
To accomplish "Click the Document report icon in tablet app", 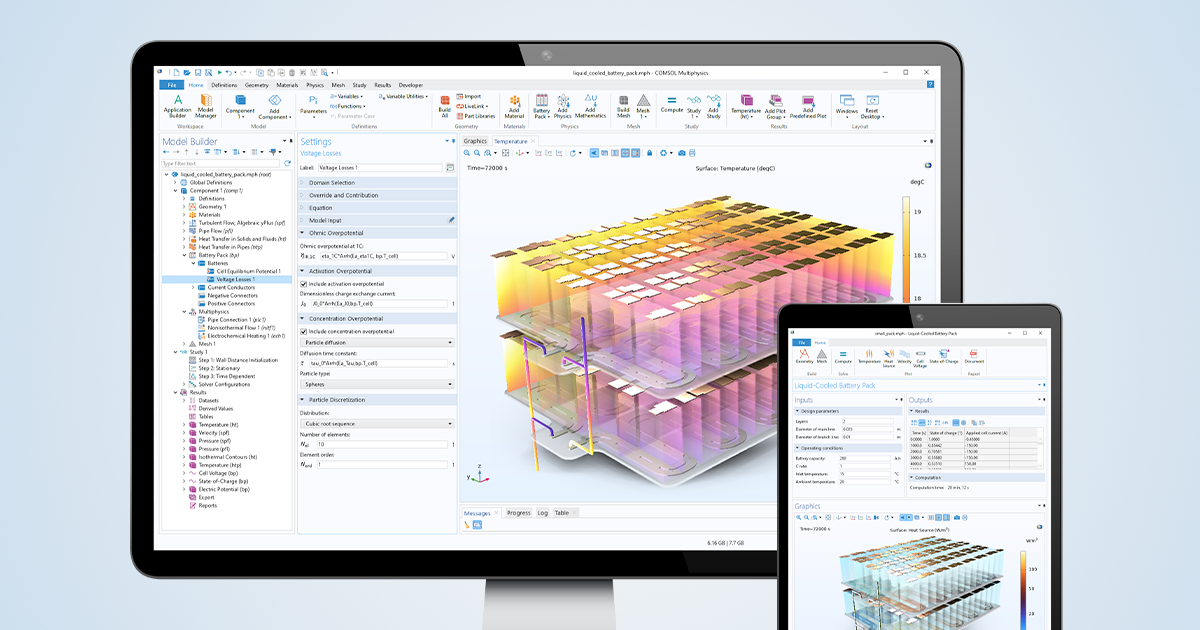I will (x=974, y=356).
